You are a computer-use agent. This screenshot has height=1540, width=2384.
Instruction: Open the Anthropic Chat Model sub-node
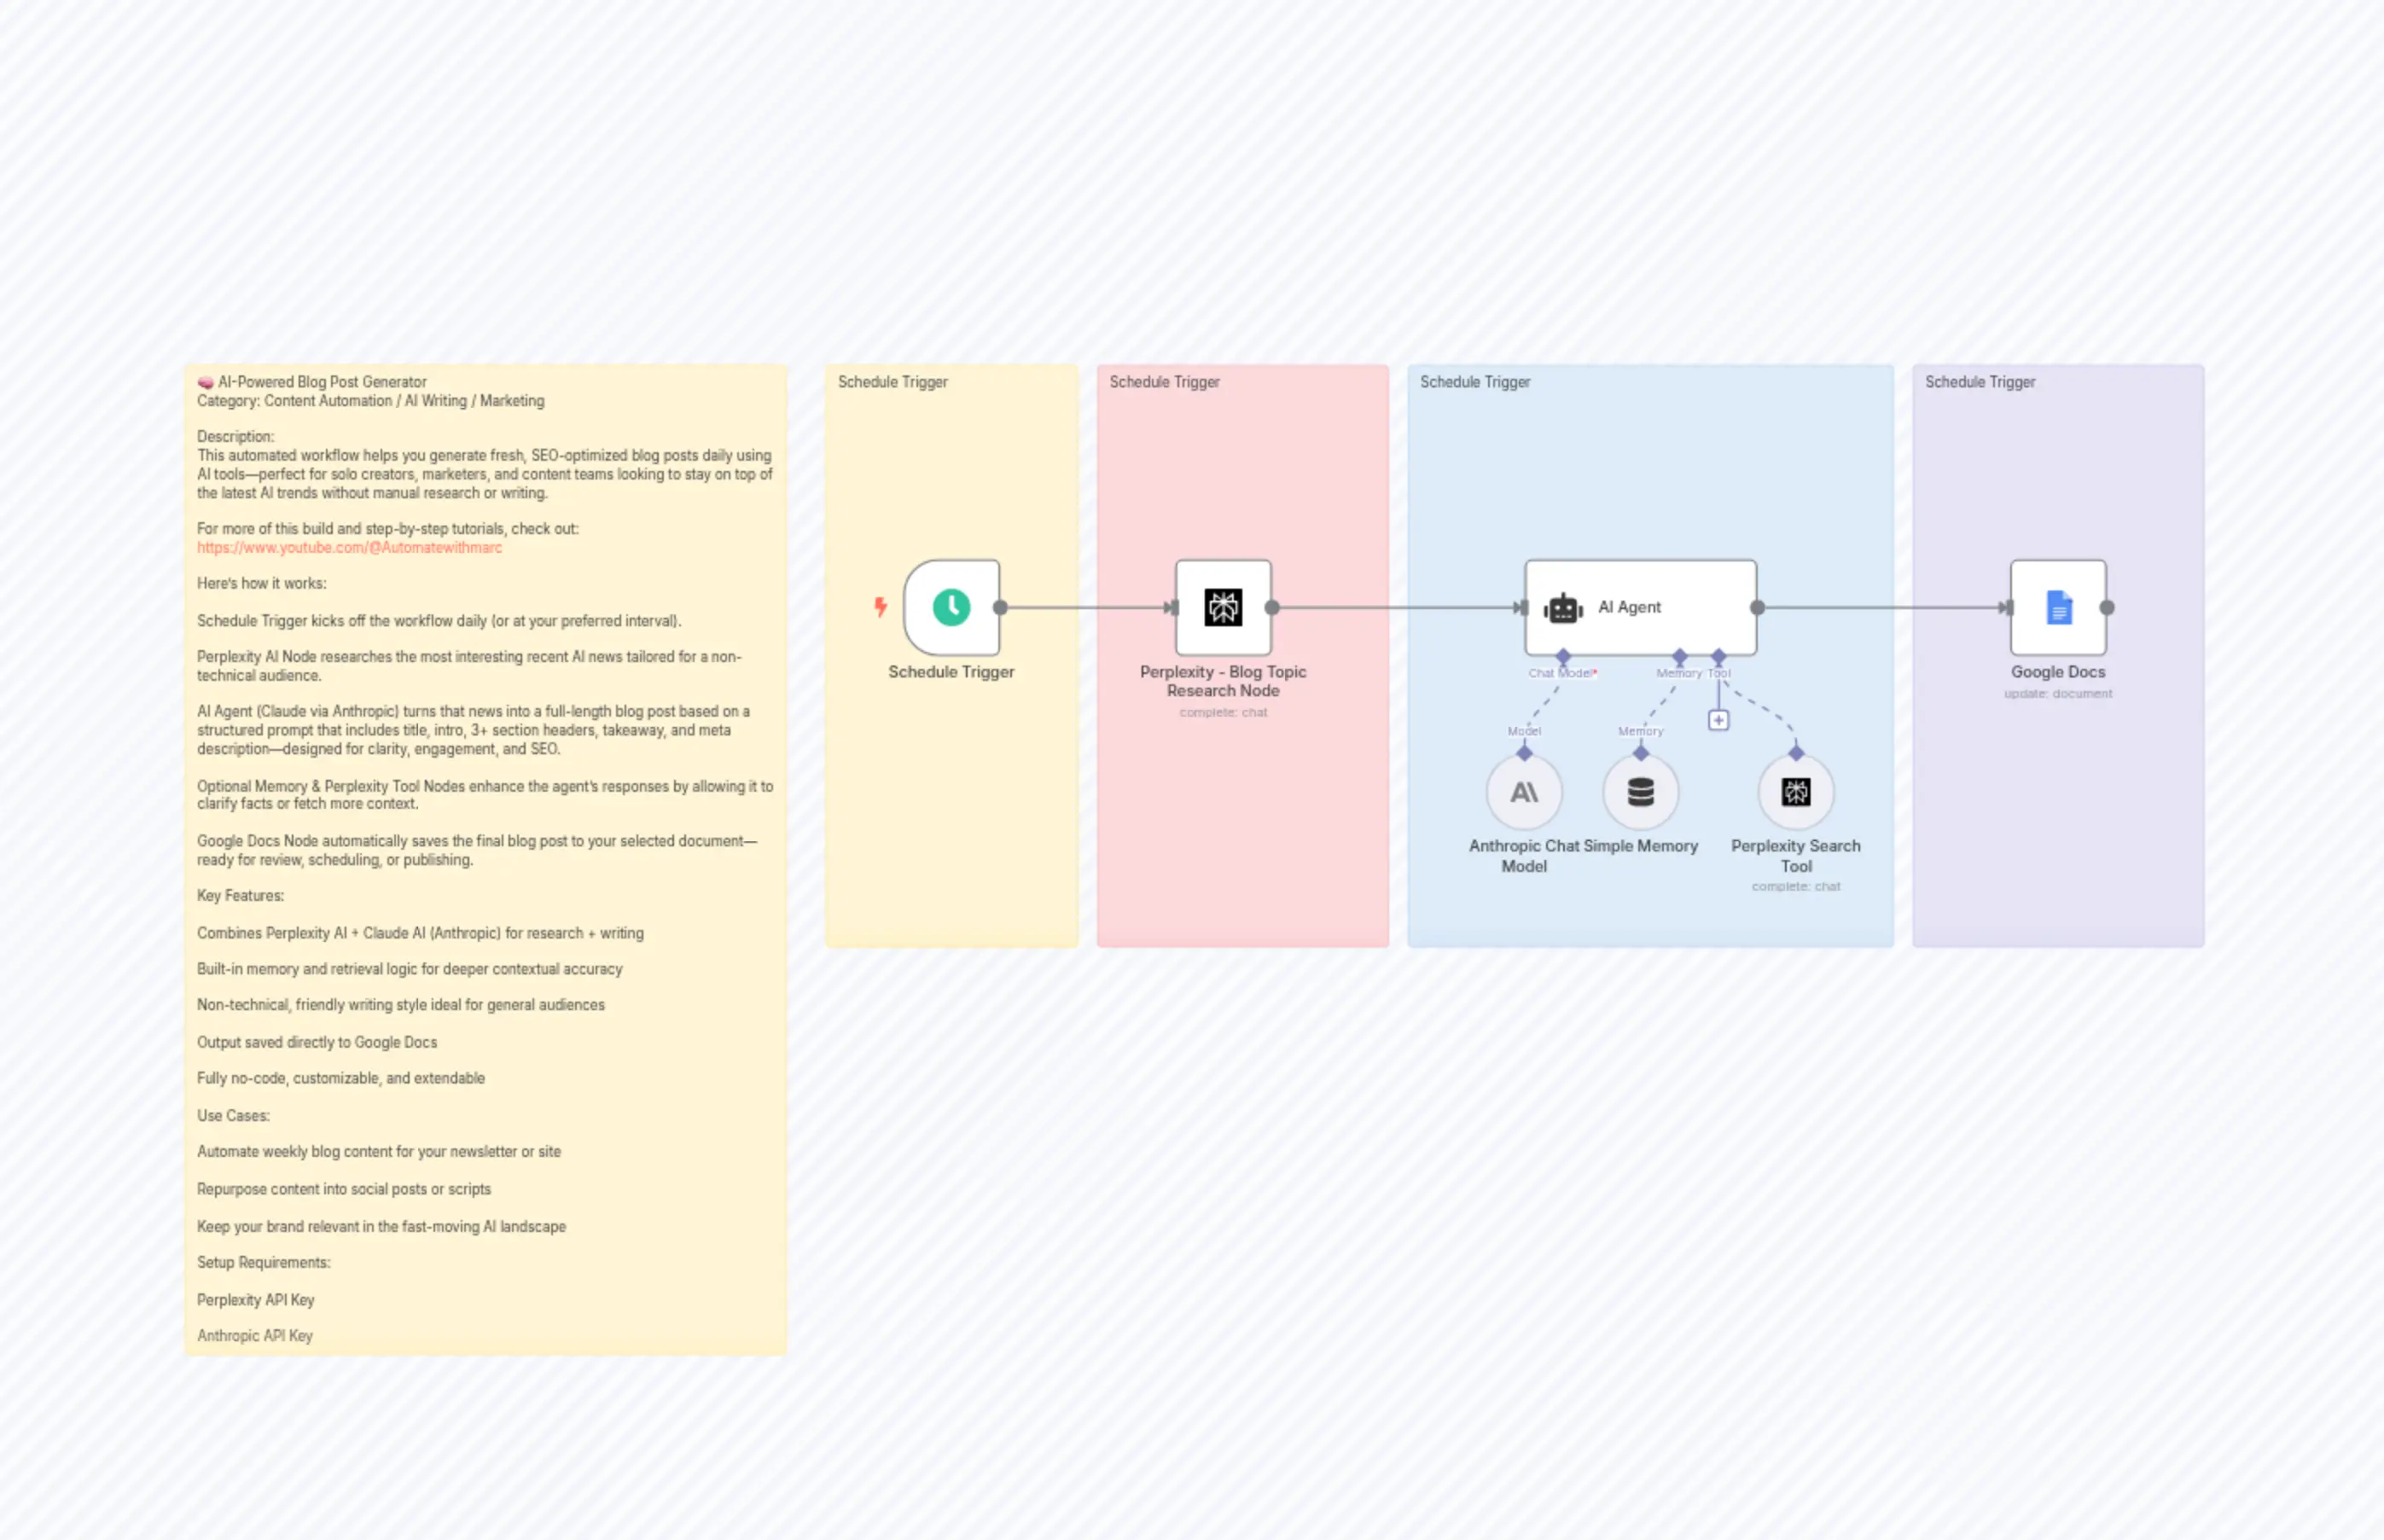tap(1523, 792)
